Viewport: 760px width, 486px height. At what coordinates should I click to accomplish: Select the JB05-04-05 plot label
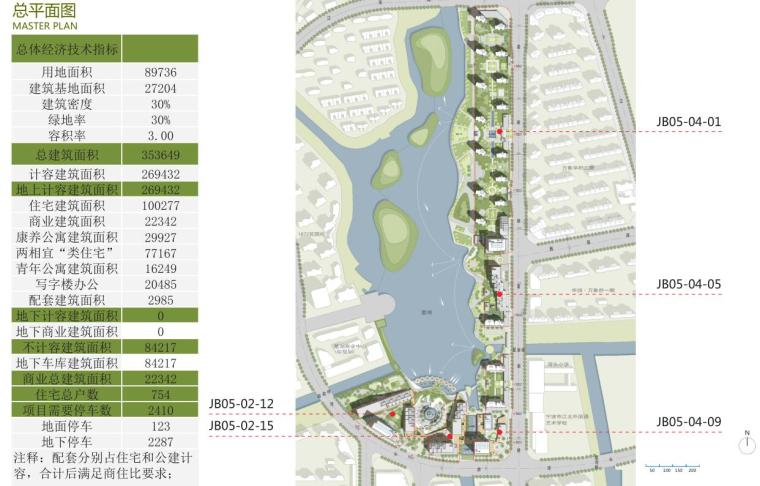click(x=688, y=284)
